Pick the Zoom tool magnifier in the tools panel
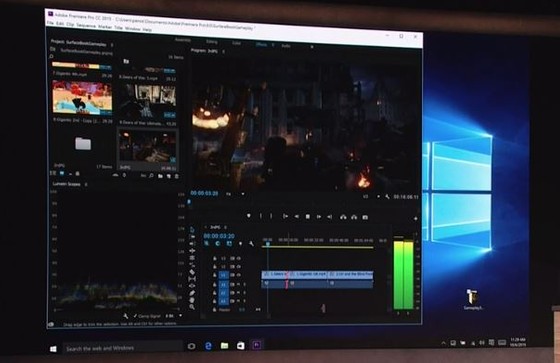This screenshot has width=560, height=363. [192, 307]
